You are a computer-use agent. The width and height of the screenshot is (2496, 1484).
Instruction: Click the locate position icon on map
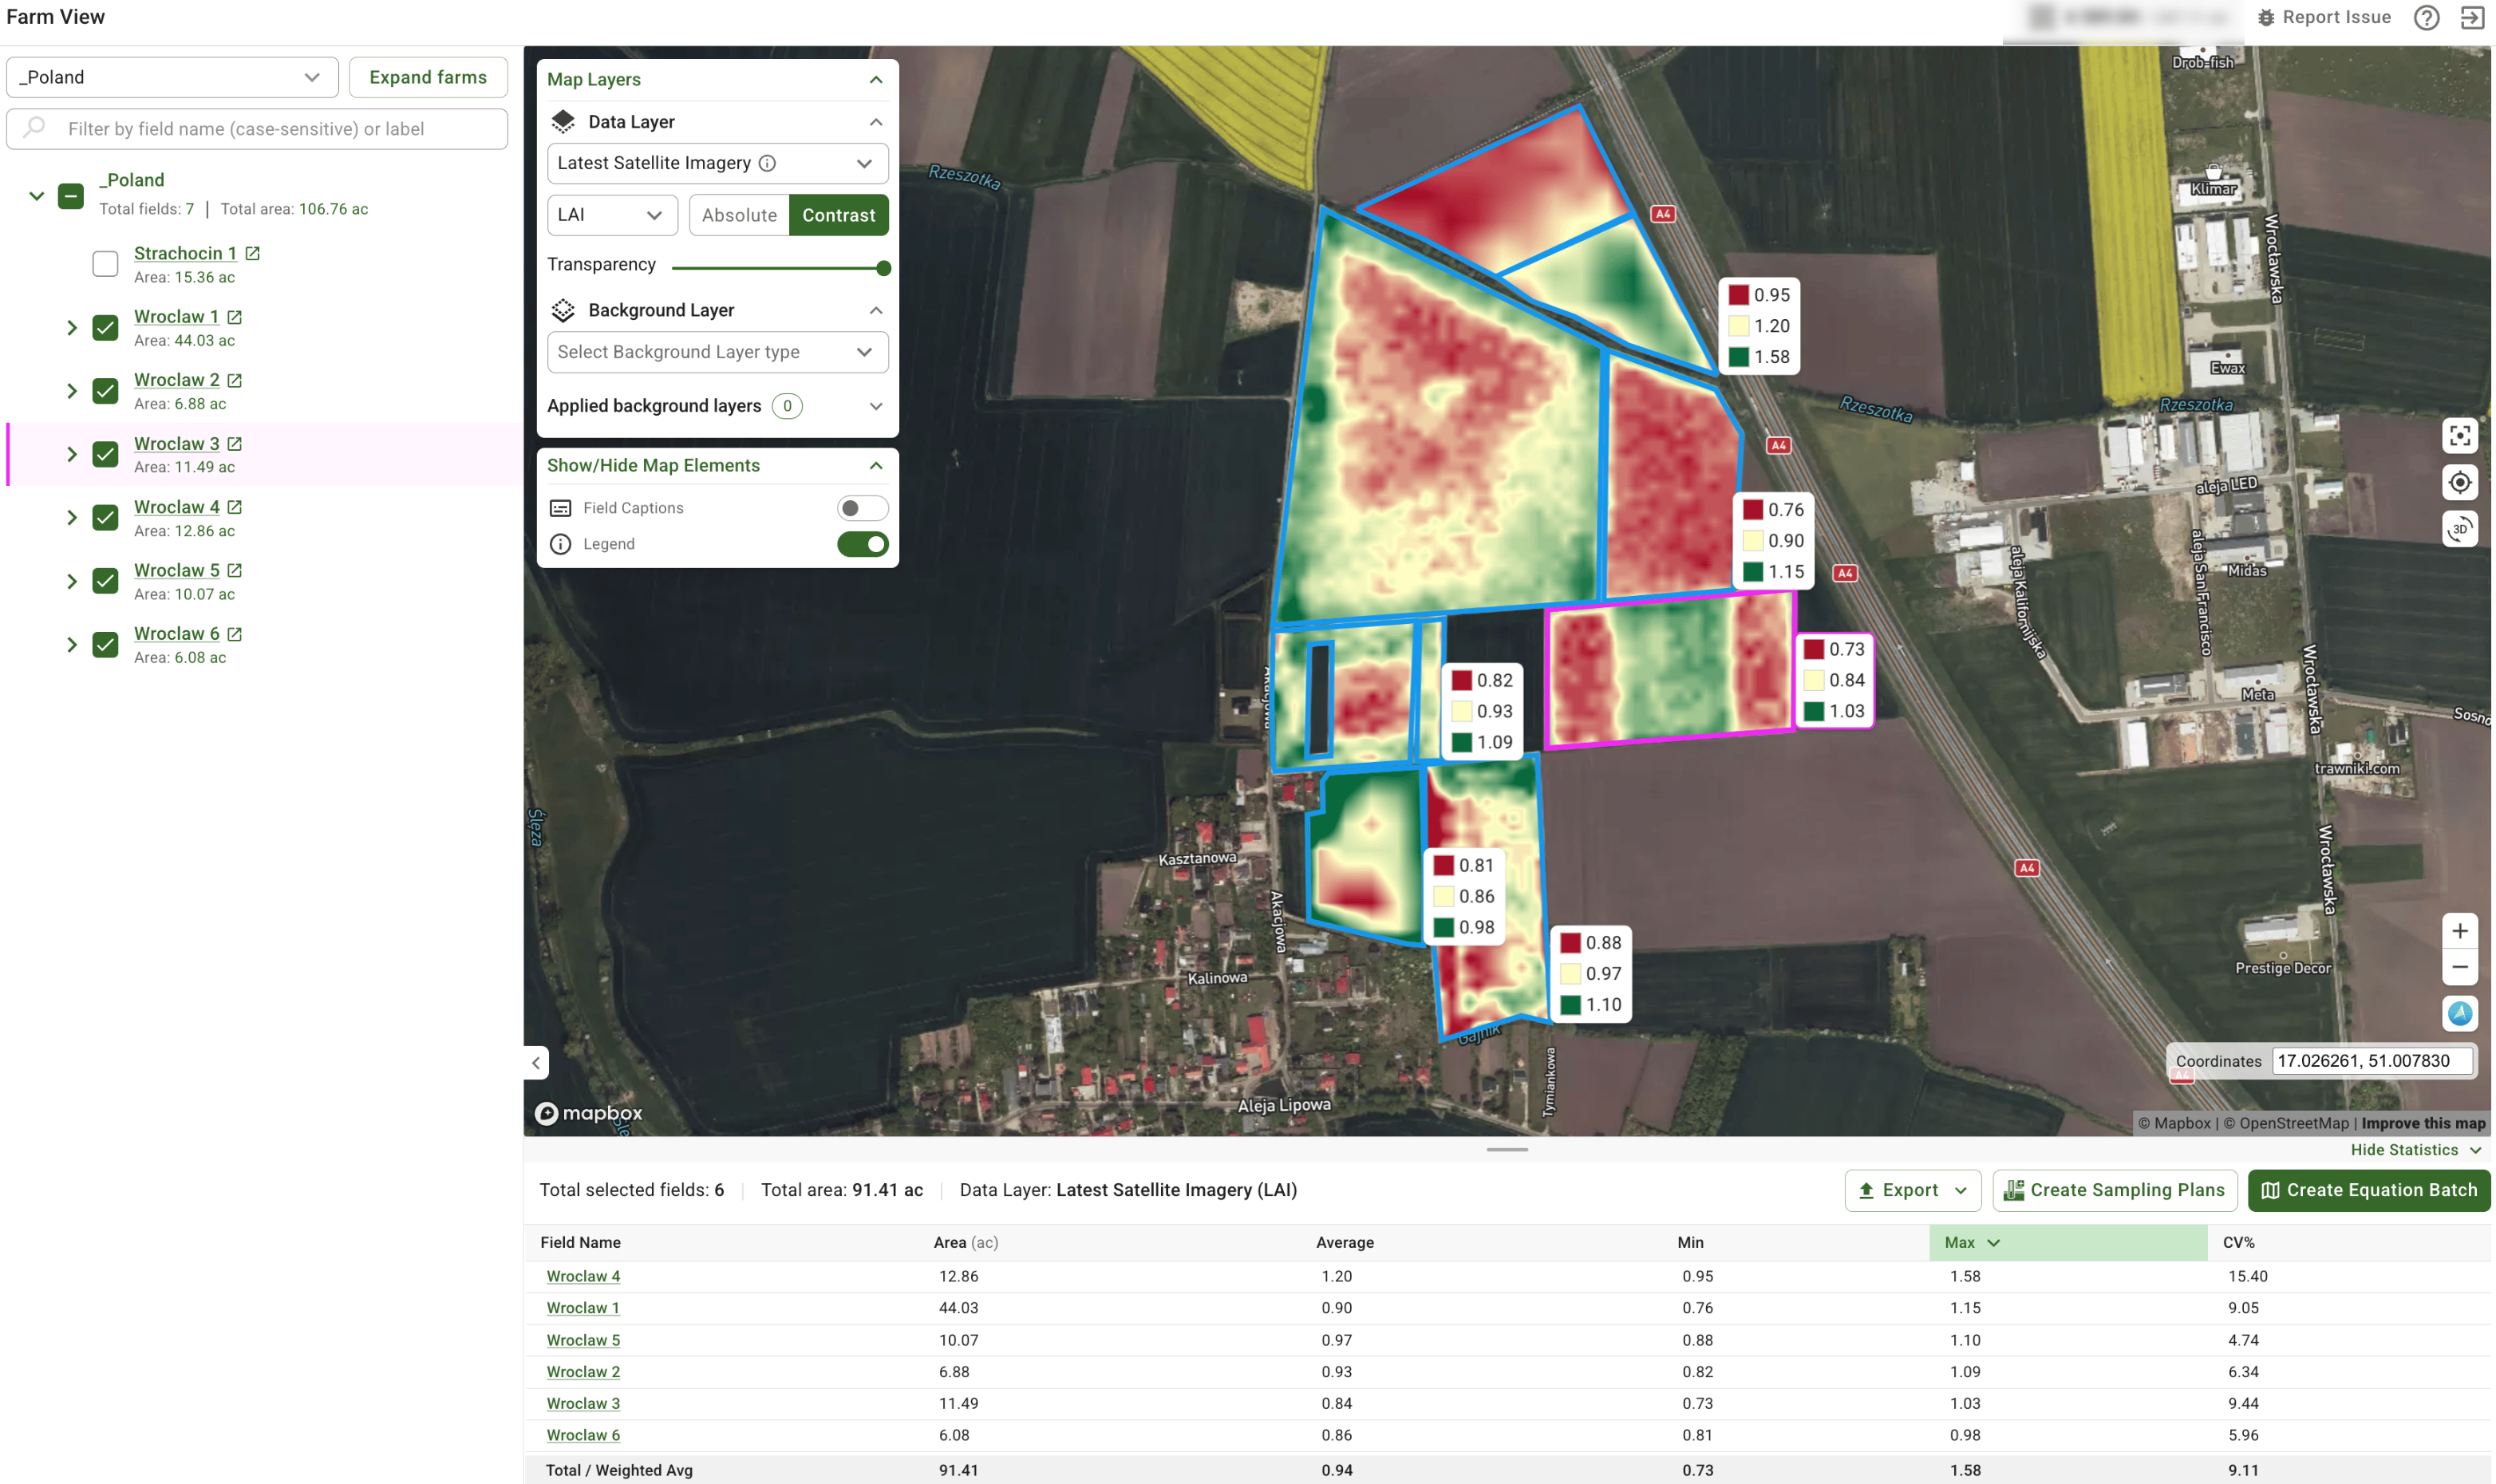[2461, 482]
